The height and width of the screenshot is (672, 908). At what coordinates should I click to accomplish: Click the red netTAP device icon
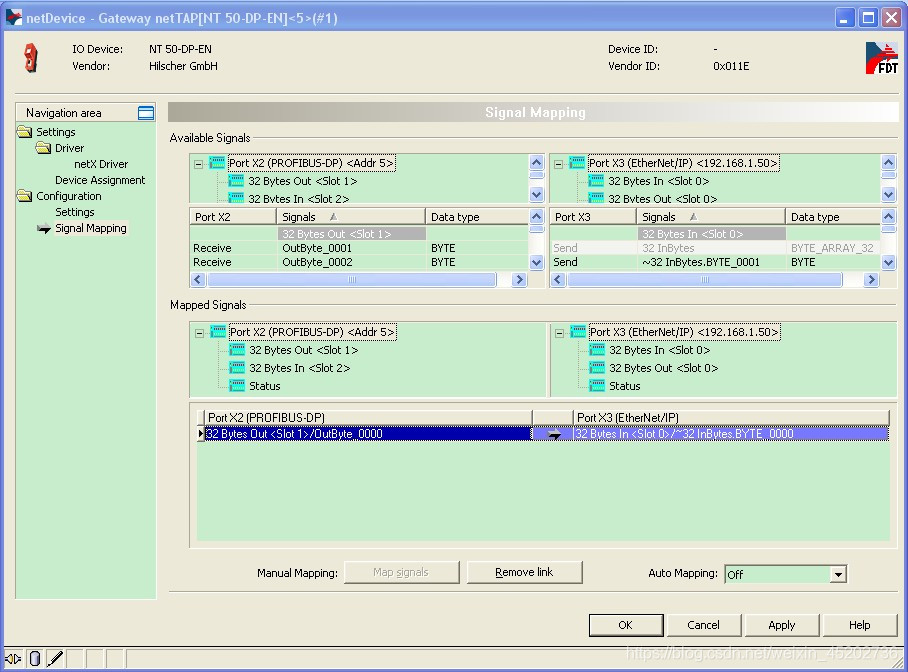31,58
